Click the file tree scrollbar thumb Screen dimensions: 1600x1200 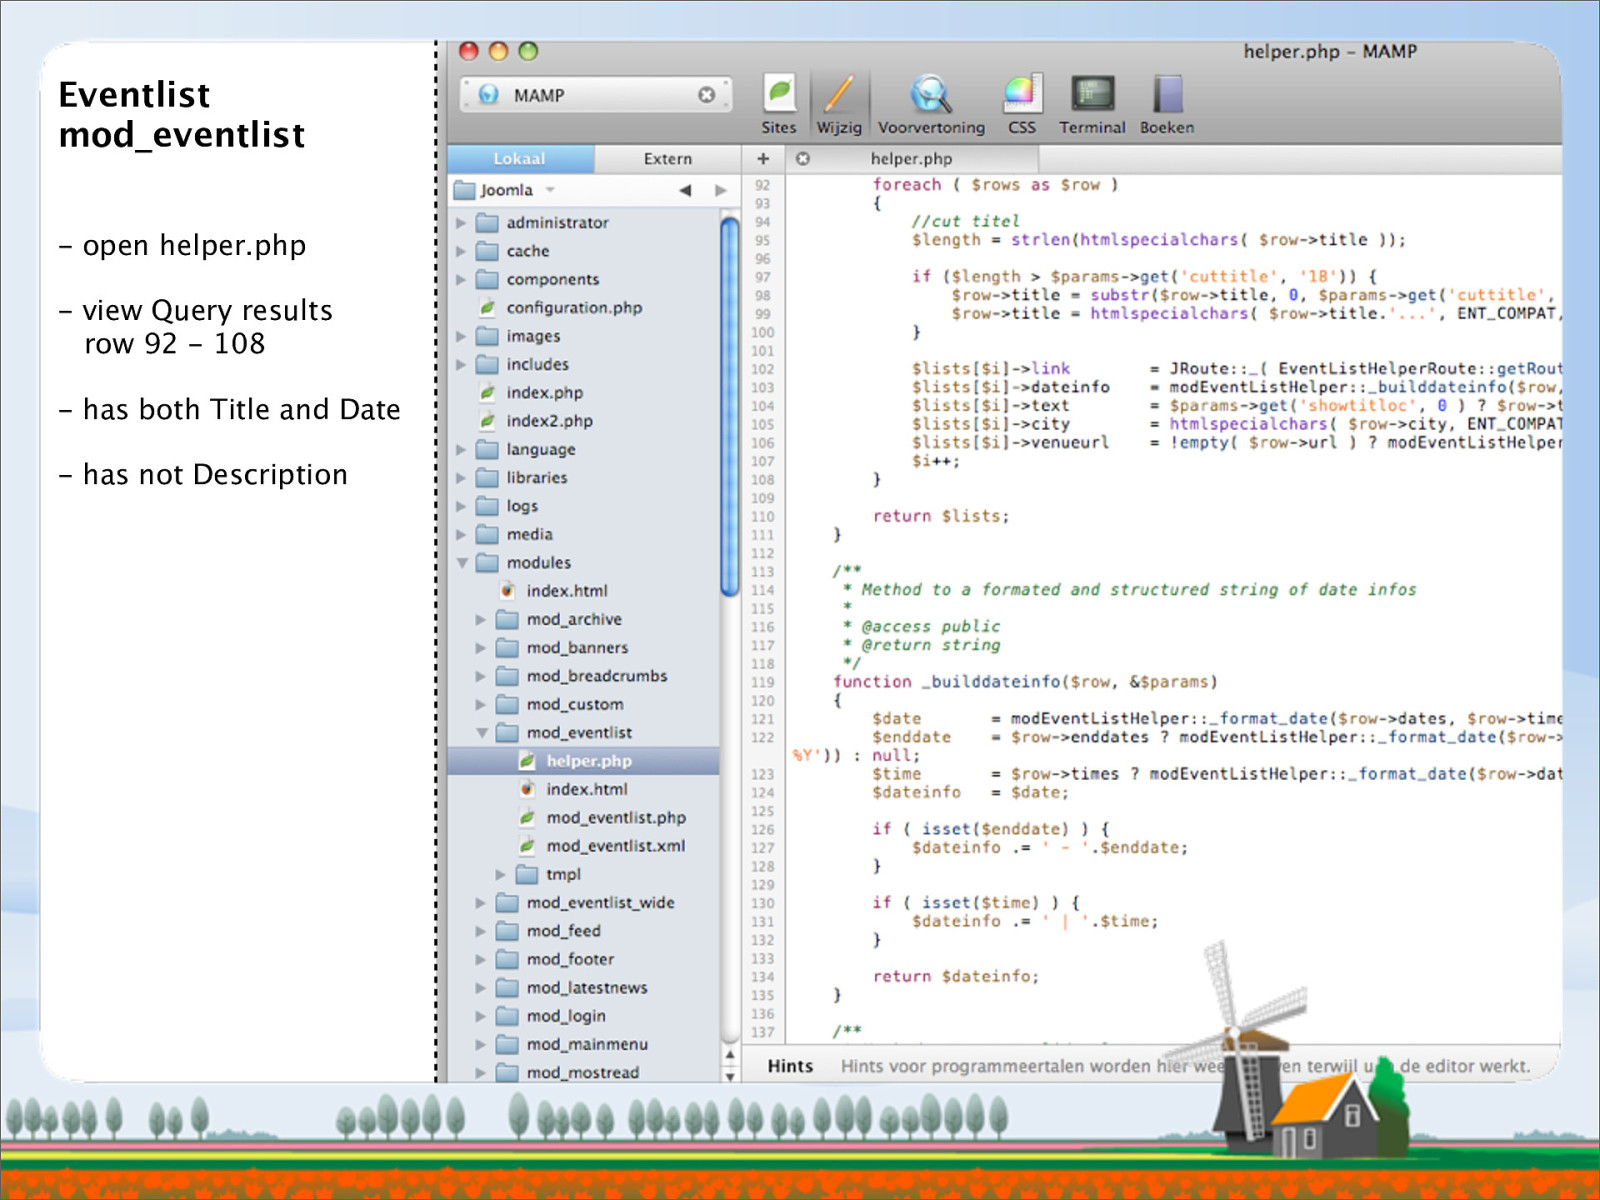(x=730, y=406)
